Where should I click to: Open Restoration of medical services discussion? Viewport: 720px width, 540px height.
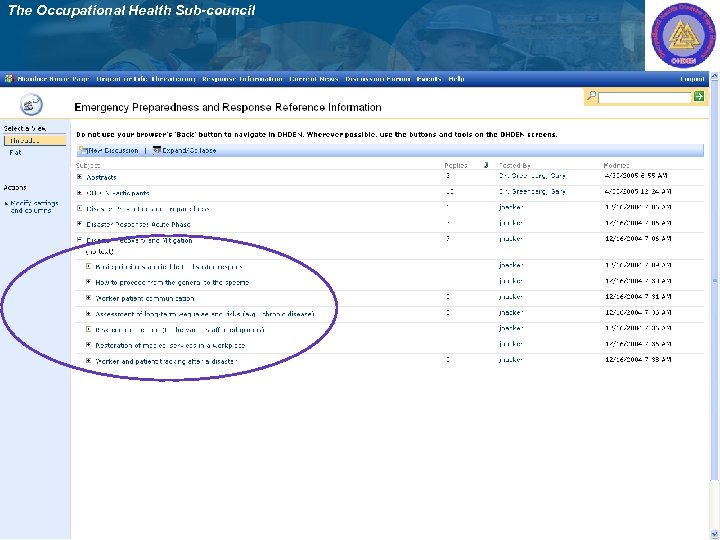pyautogui.click(x=170, y=345)
